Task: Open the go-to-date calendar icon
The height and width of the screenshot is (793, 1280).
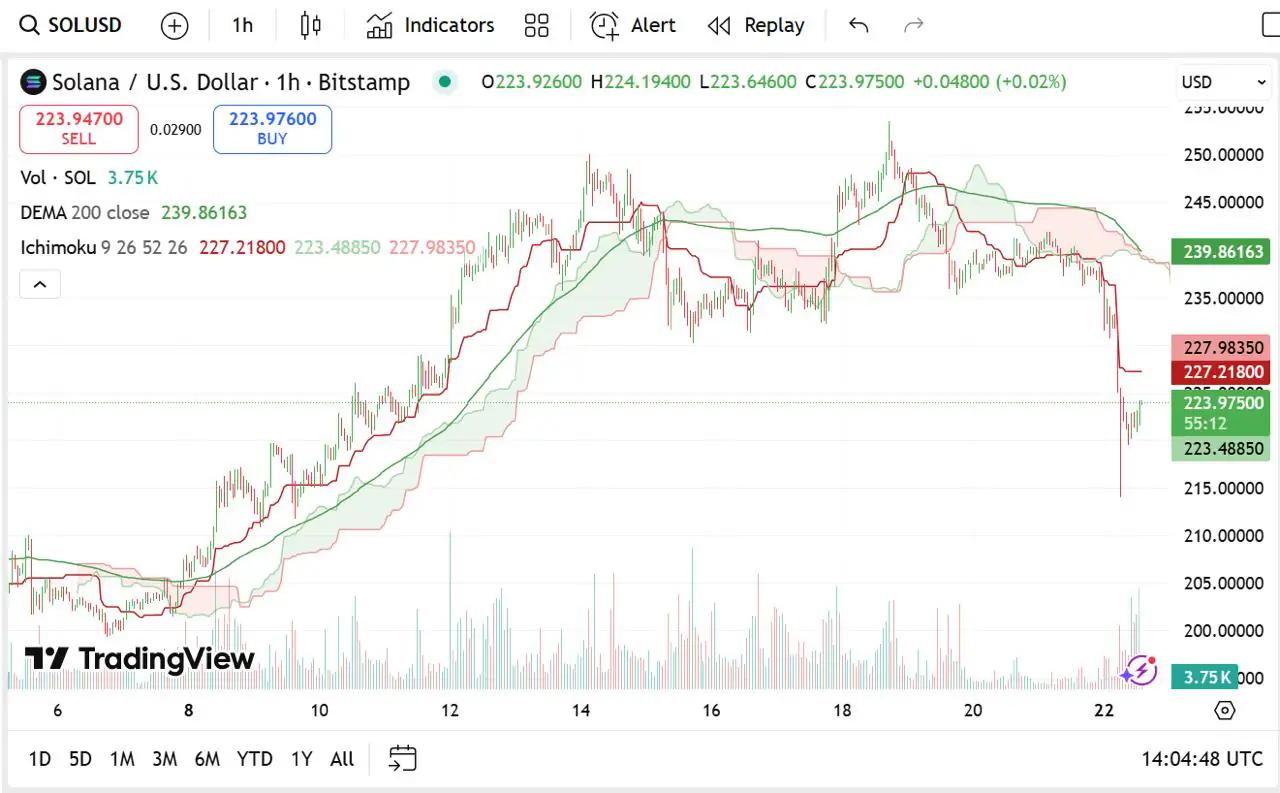Action: pos(403,759)
